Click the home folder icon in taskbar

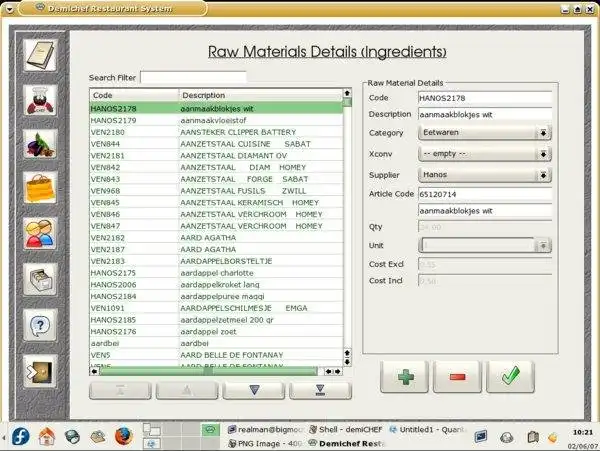(x=47, y=436)
